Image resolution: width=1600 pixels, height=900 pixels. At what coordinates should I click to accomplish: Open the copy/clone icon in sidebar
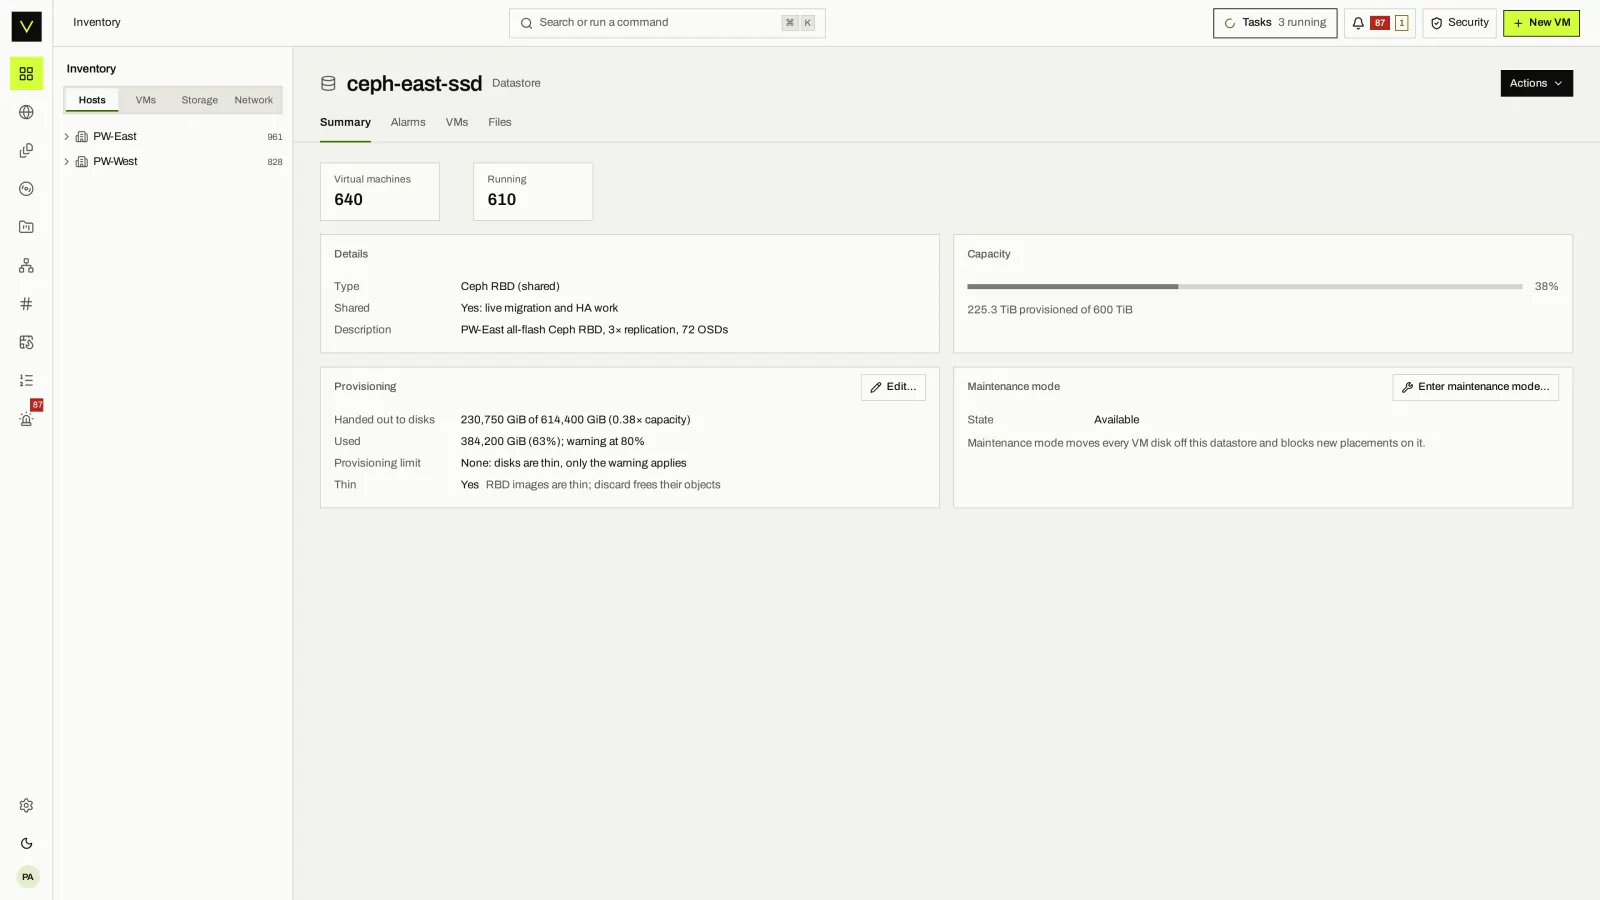[x=26, y=151]
